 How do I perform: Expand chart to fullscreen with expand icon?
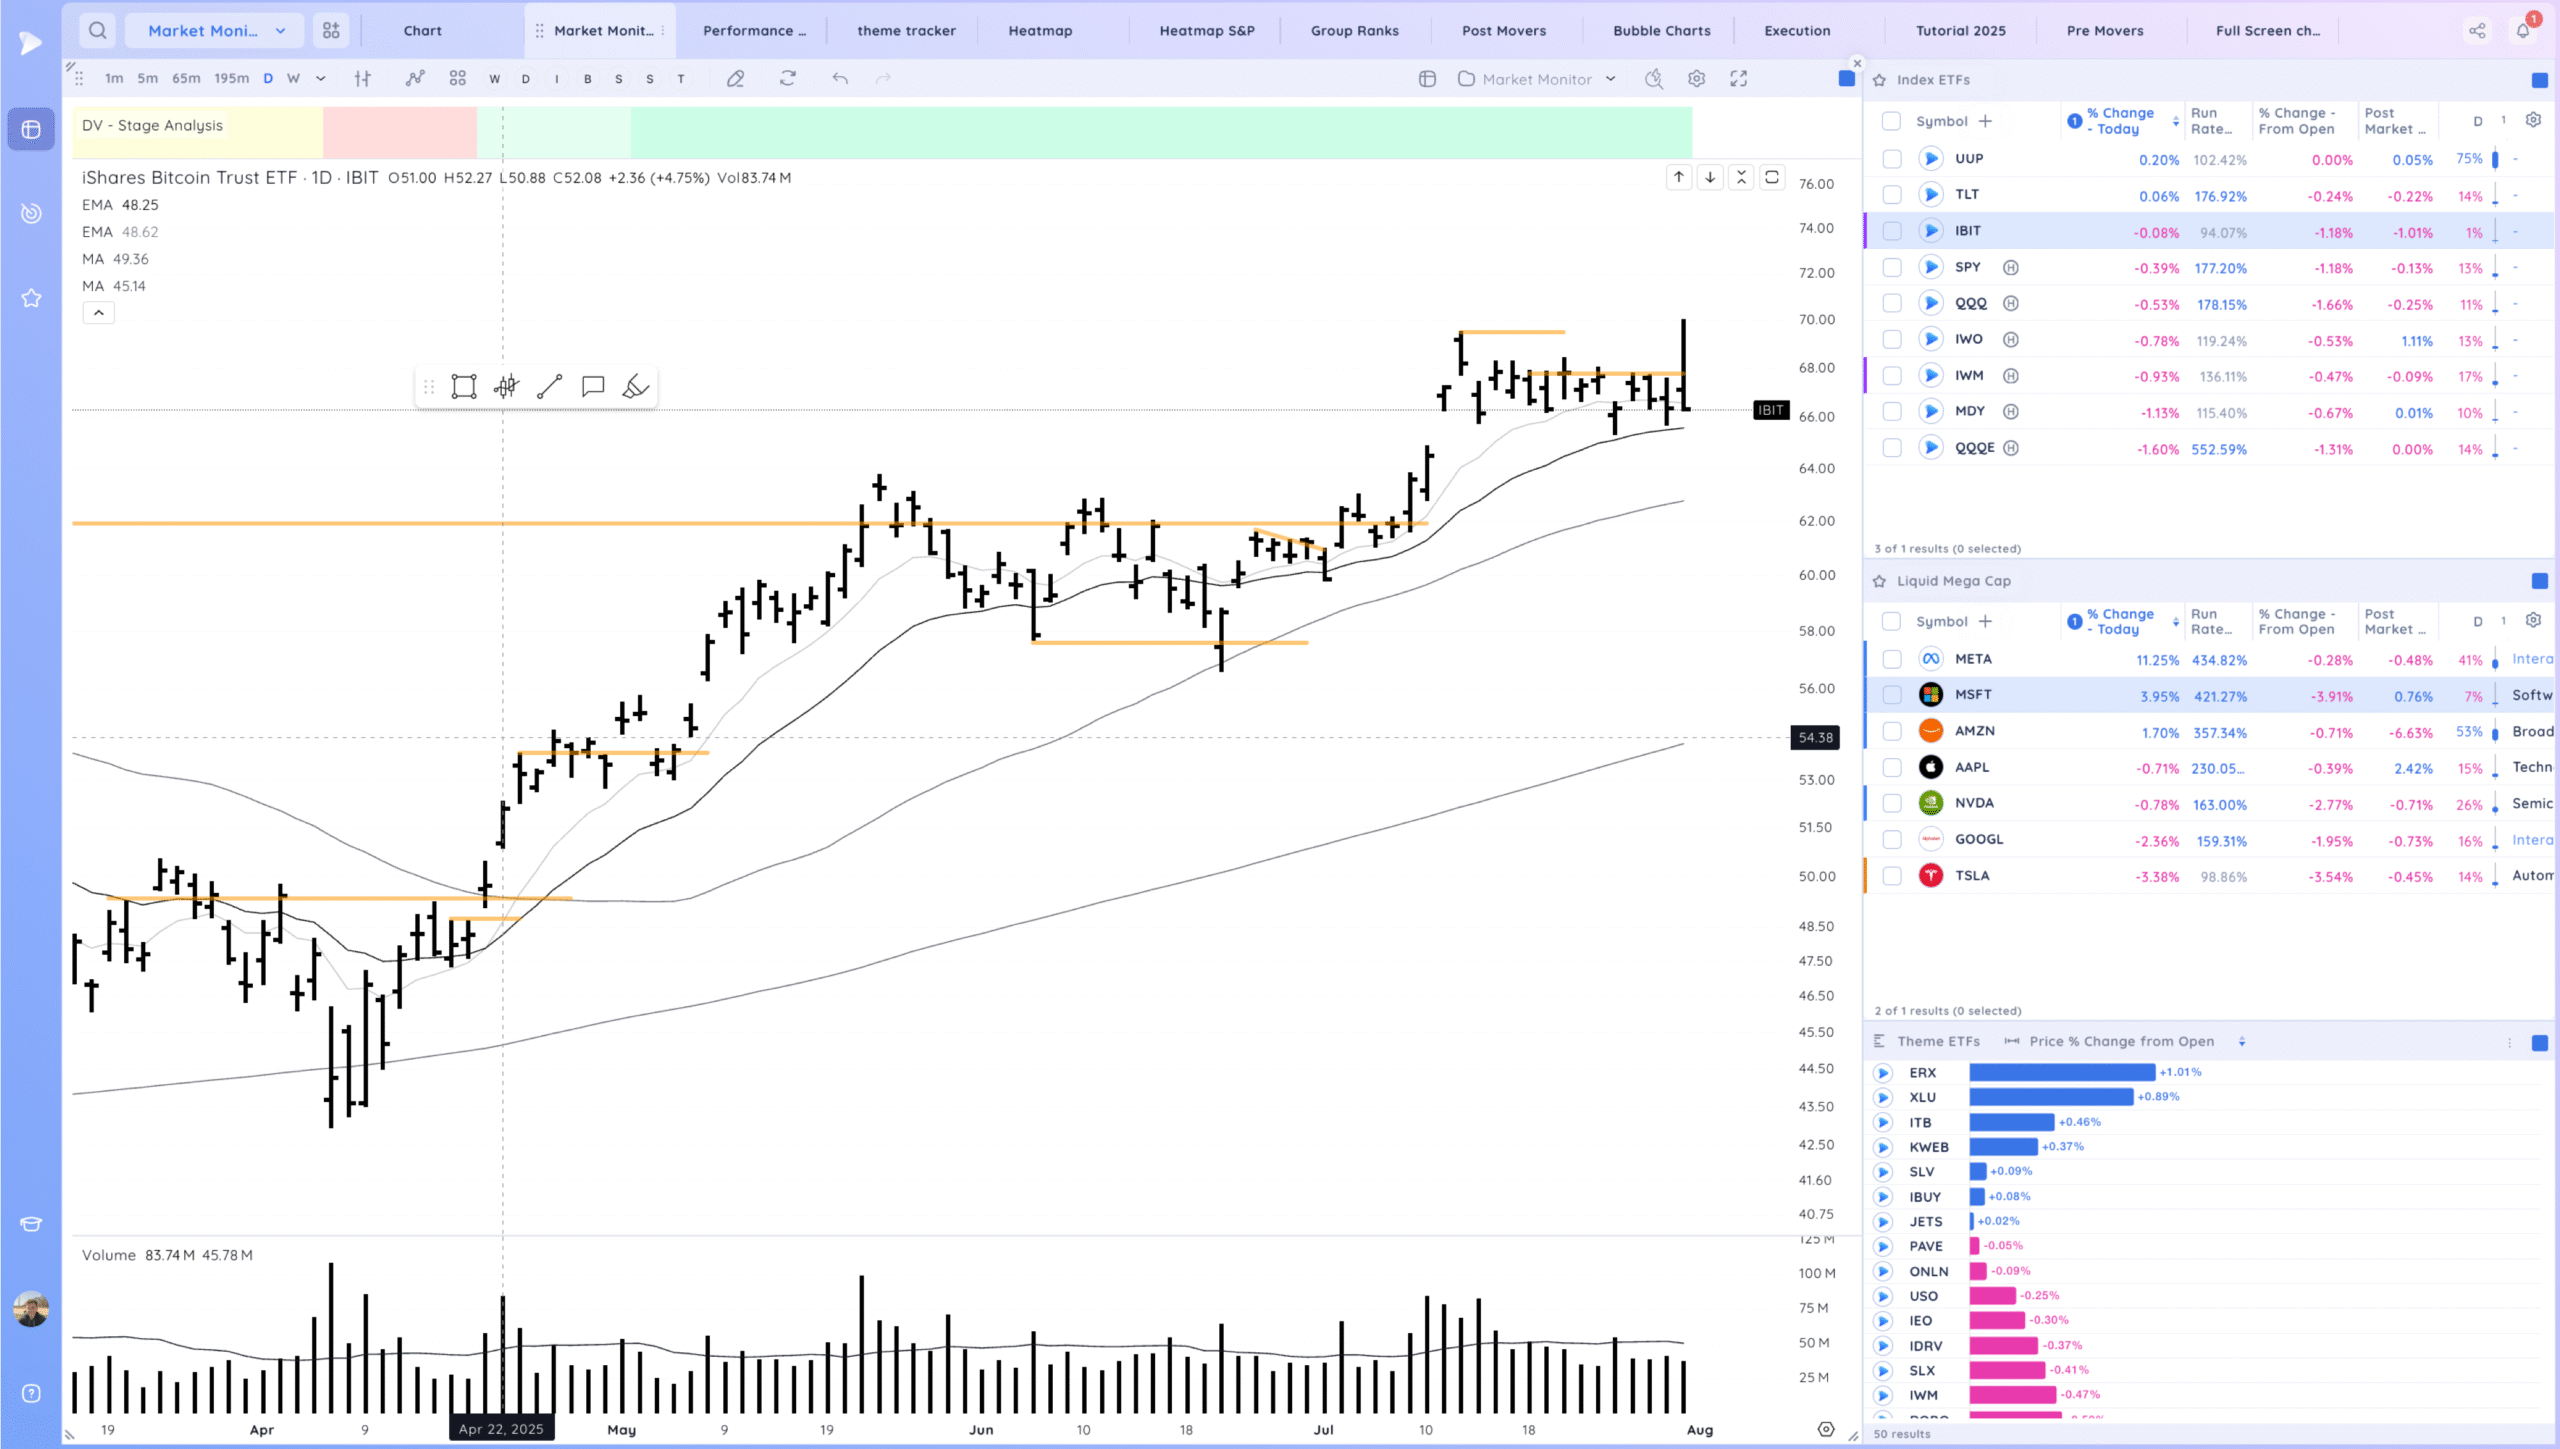[x=1740, y=78]
